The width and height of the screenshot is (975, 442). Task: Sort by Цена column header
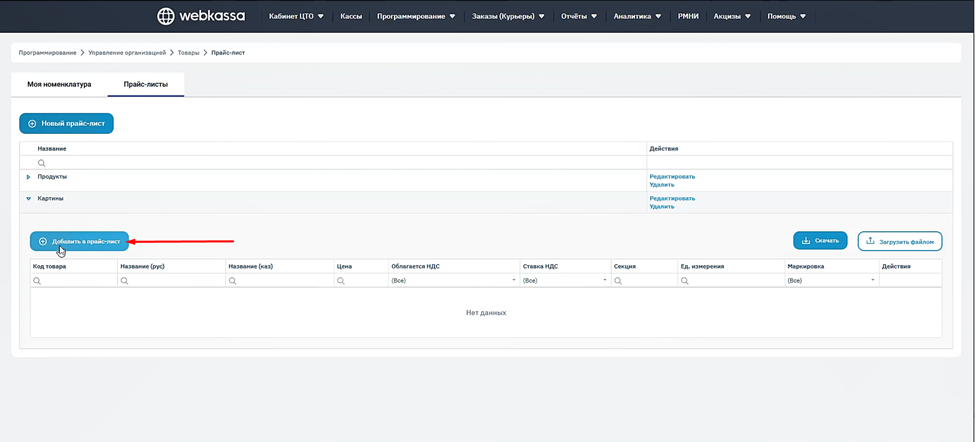coord(344,266)
